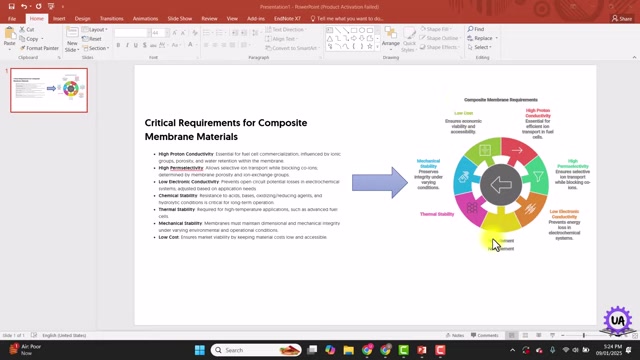Select slide 1 thumbnail in the slide panel
This screenshot has width=640, height=360.
coord(49,90)
